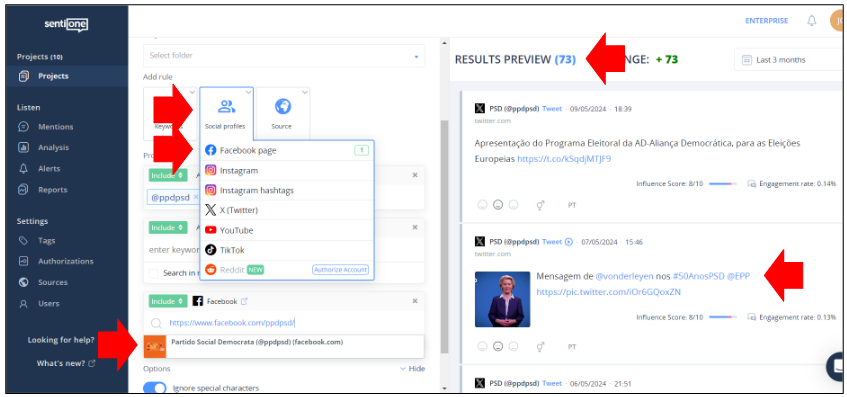Remove the Facebook rule with its X
Image resolution: width=847 pixels, height=397 pixels.
415,301
